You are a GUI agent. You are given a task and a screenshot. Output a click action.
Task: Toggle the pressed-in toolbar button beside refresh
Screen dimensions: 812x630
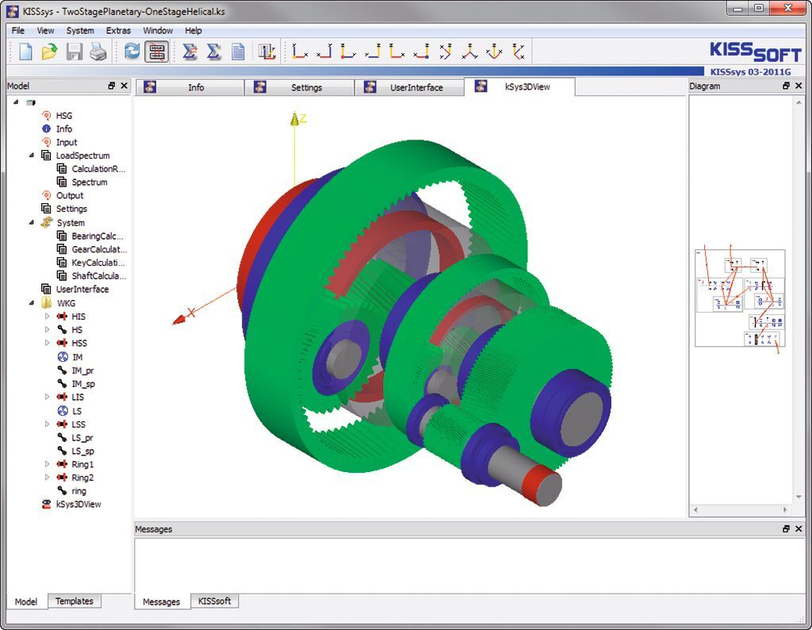coord(156,52)
